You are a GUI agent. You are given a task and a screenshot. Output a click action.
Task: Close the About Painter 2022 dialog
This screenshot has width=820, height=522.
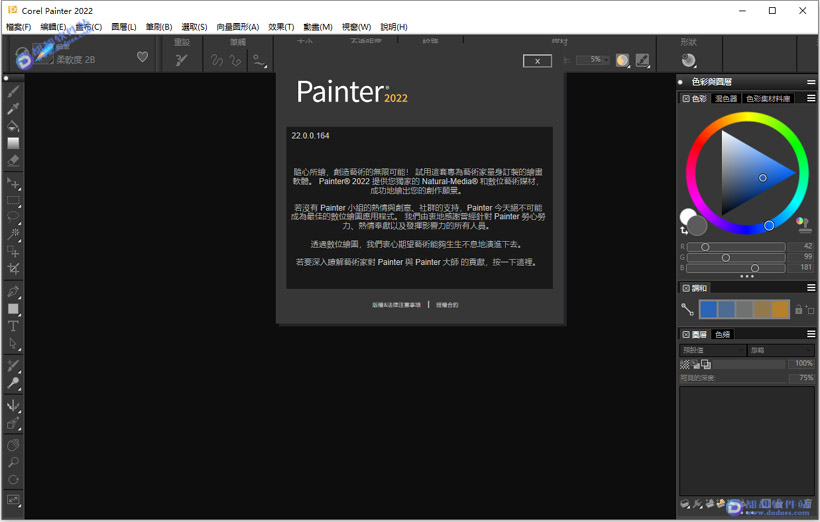(x=537, y=61)
